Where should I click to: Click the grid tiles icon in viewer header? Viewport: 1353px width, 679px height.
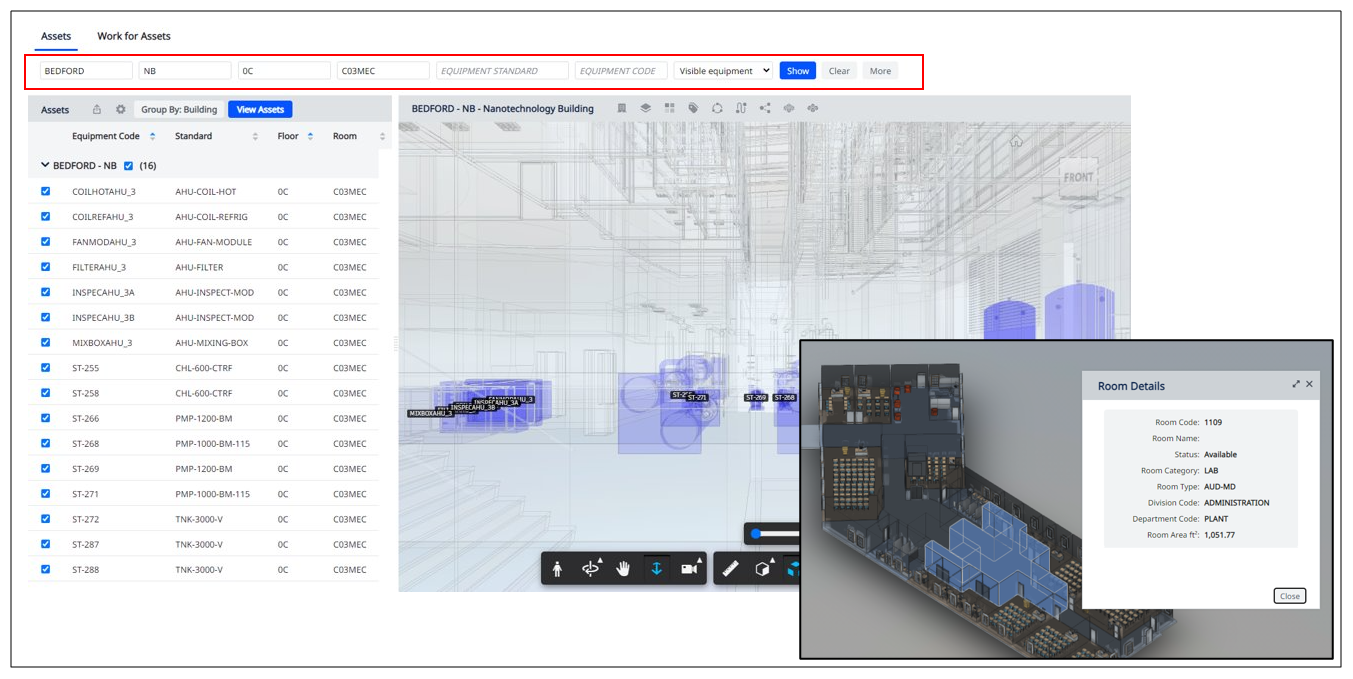pos(670,108)
